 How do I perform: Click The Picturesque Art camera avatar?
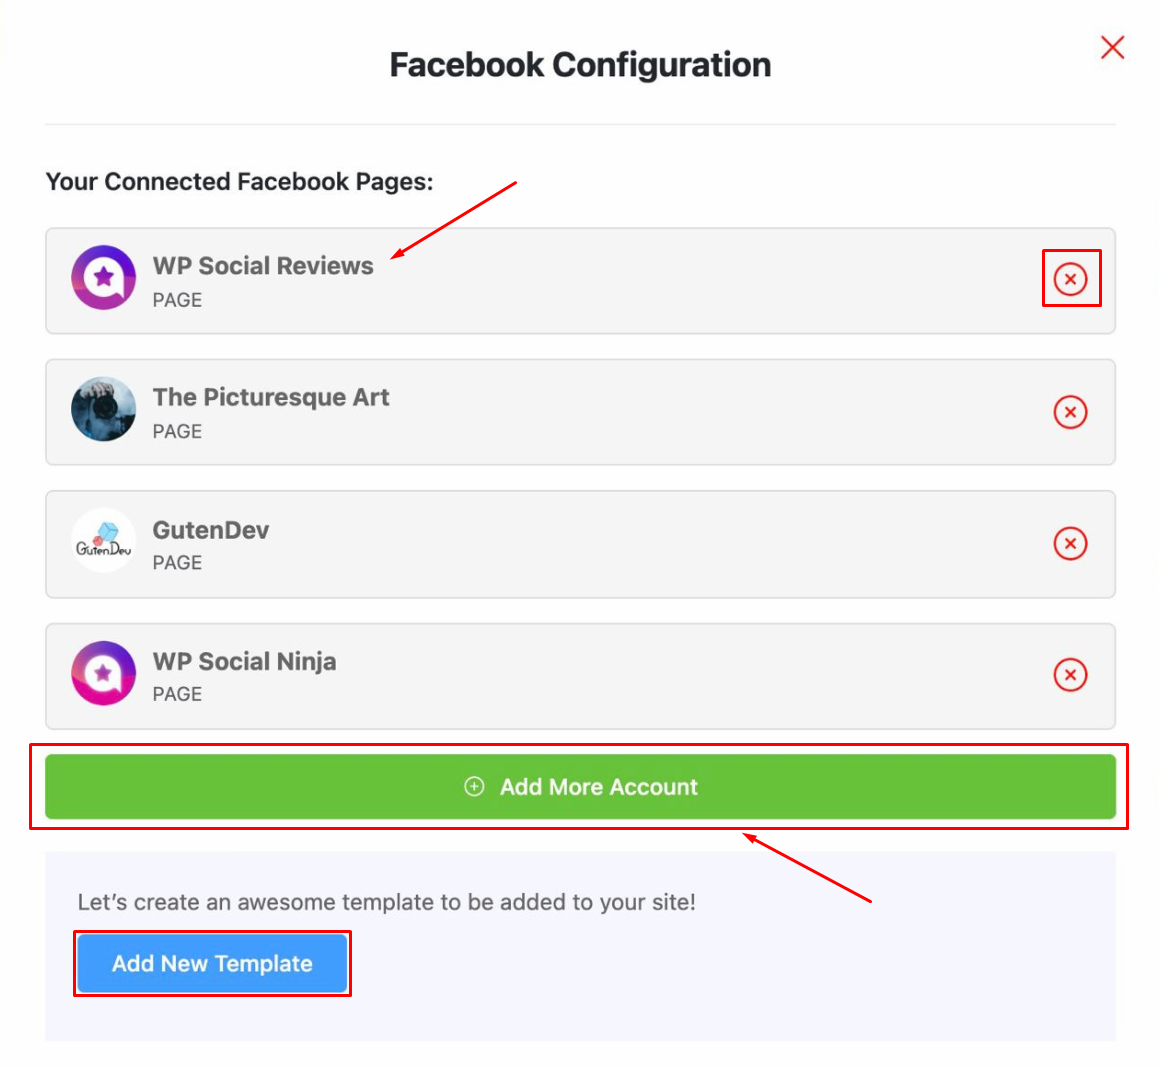click(x=103, y=409)
